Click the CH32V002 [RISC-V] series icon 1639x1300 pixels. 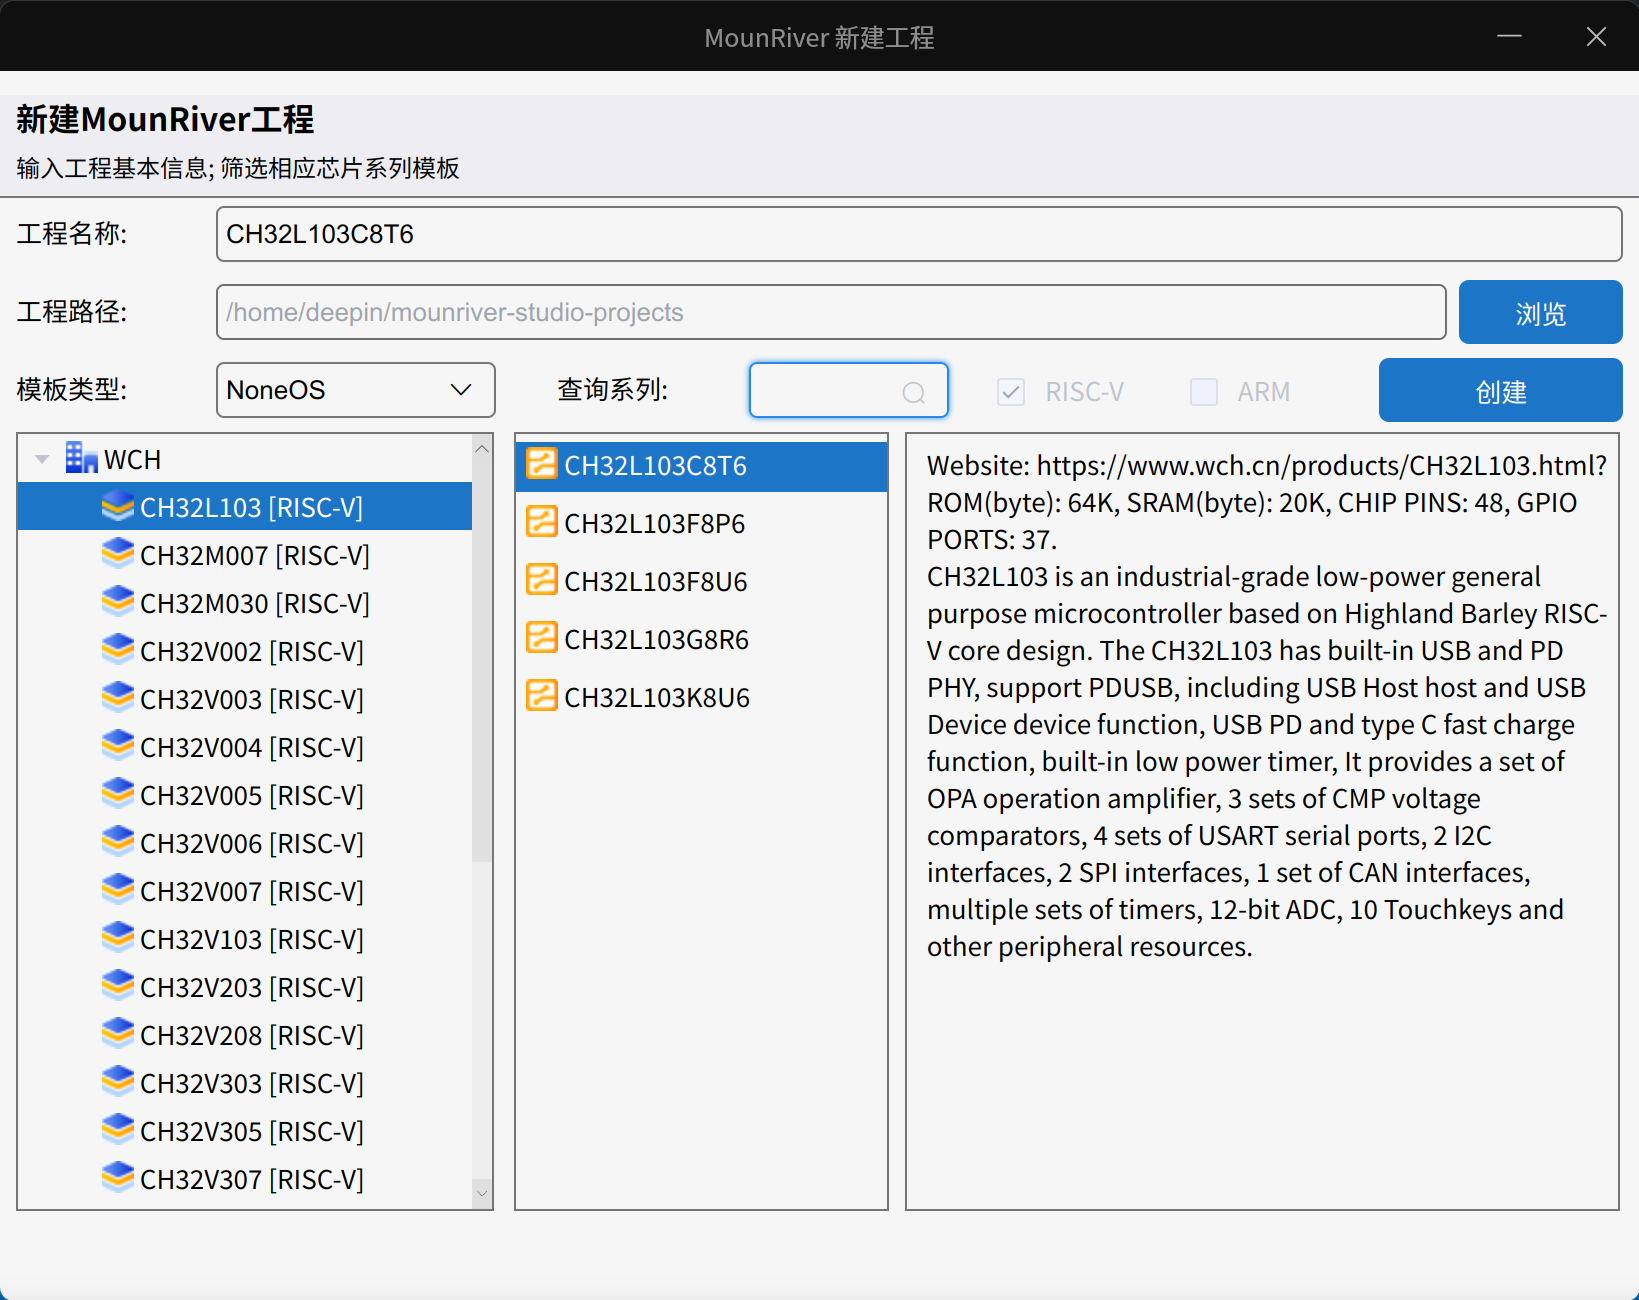118,650
